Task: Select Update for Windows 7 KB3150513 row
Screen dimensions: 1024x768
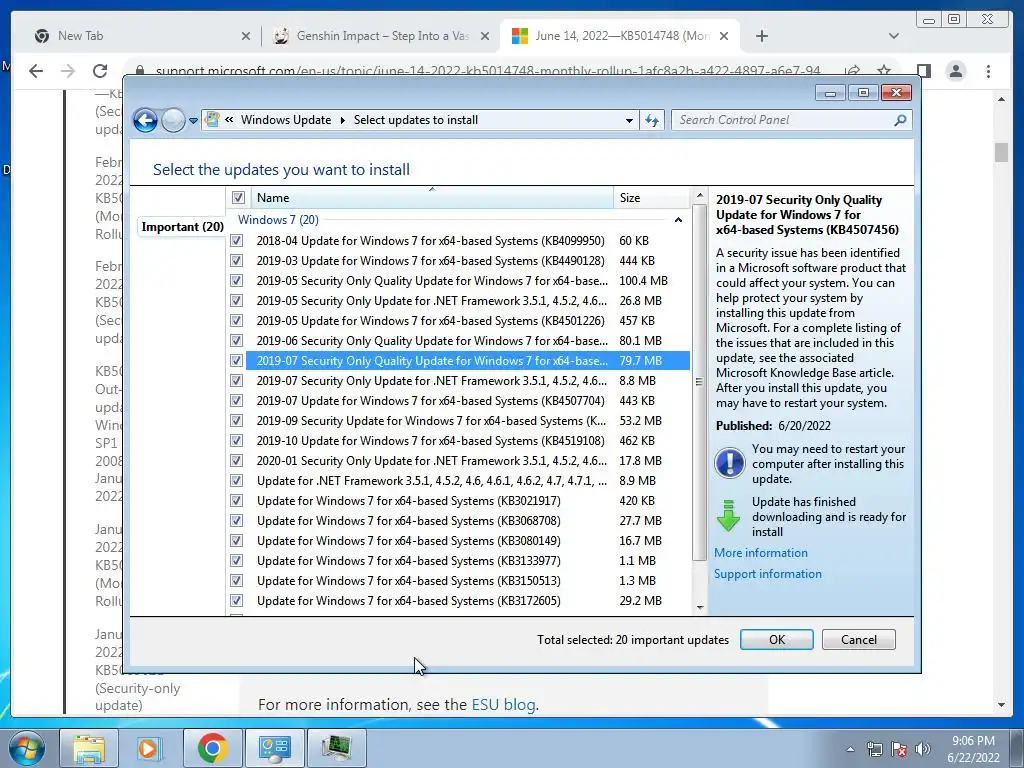Action: pyautogui.click(x=467, y=581)
